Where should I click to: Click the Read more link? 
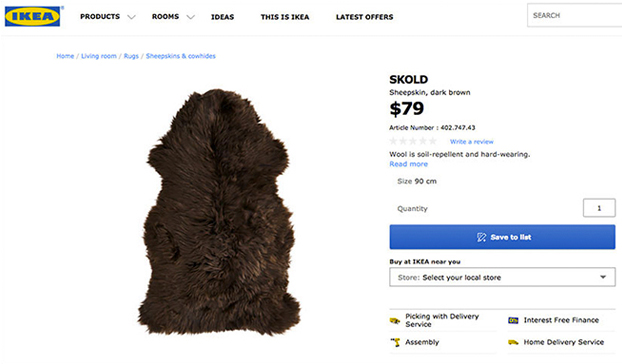[x=409, y=164]
